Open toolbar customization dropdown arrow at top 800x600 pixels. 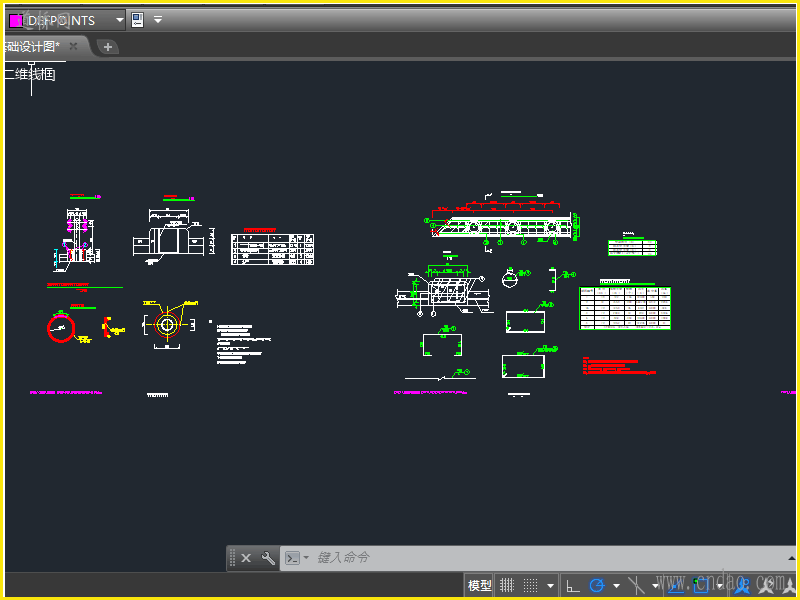(x=158, y=20)
